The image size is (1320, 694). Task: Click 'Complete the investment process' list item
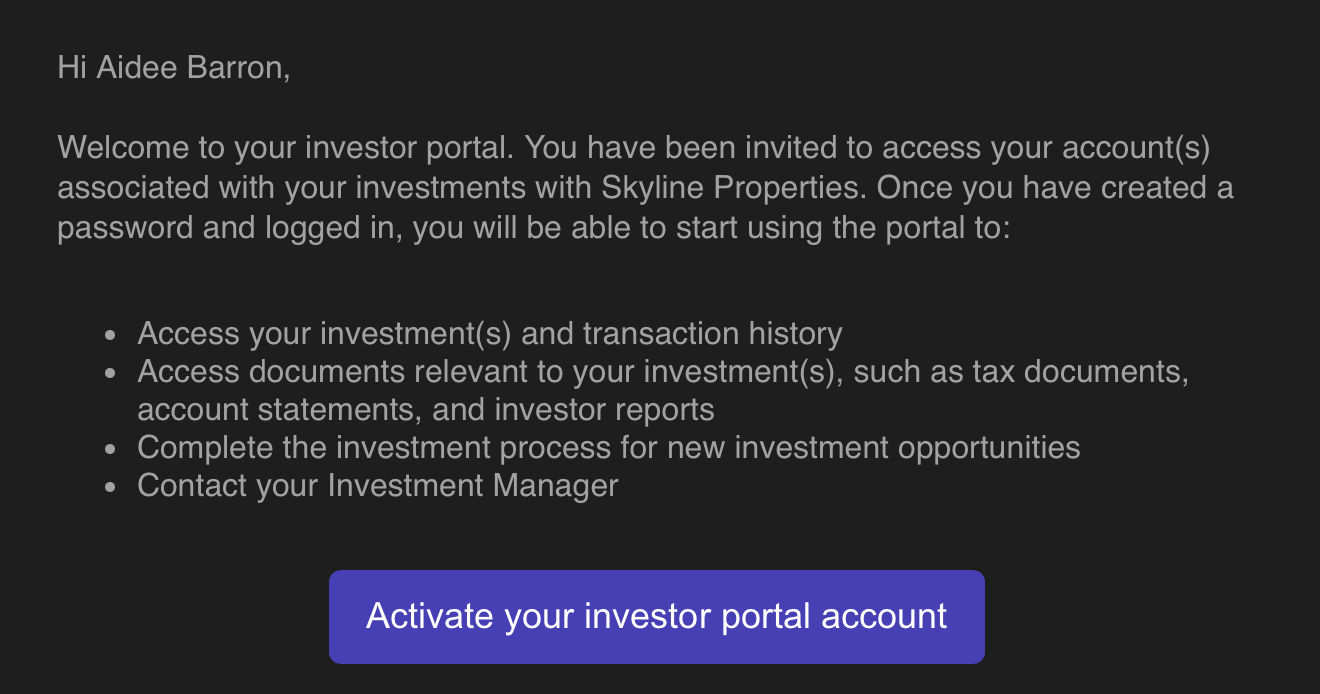pyautogui.click(x=609, y=447)
